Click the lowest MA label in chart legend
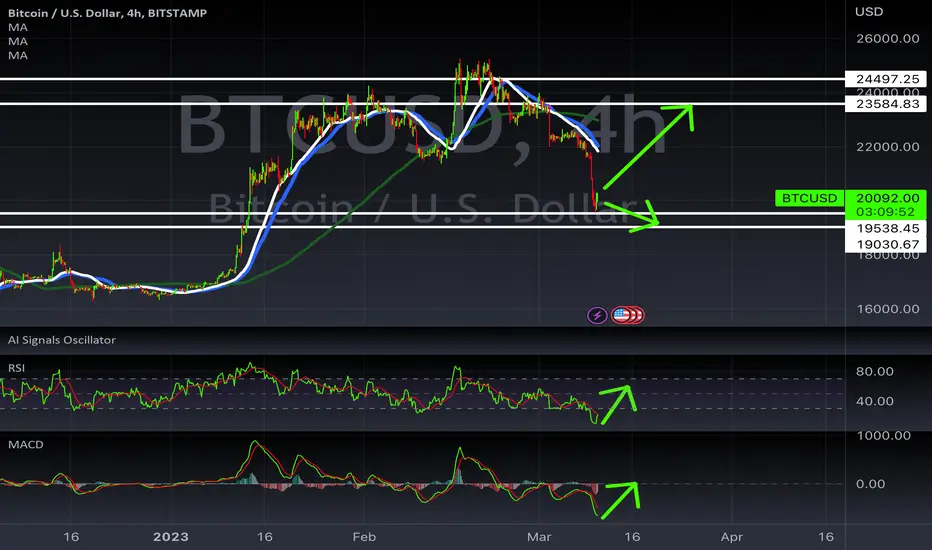The image size is (932, 550). pos(18,55)
